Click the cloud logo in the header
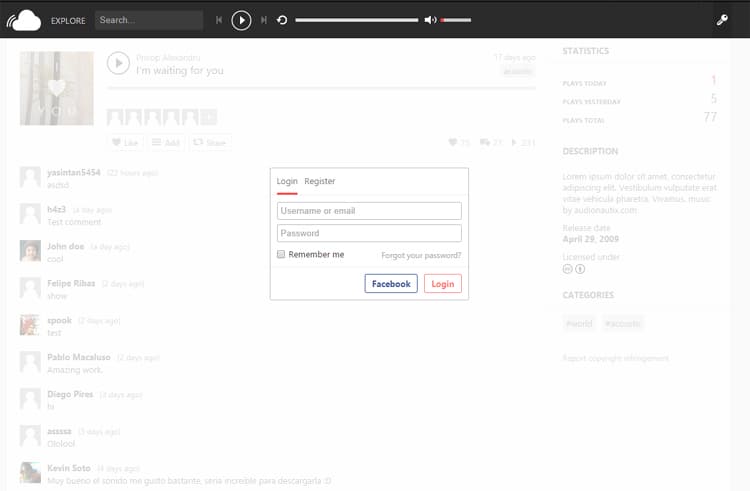Viewport: 750px width, 491px height. pos(23,21)
